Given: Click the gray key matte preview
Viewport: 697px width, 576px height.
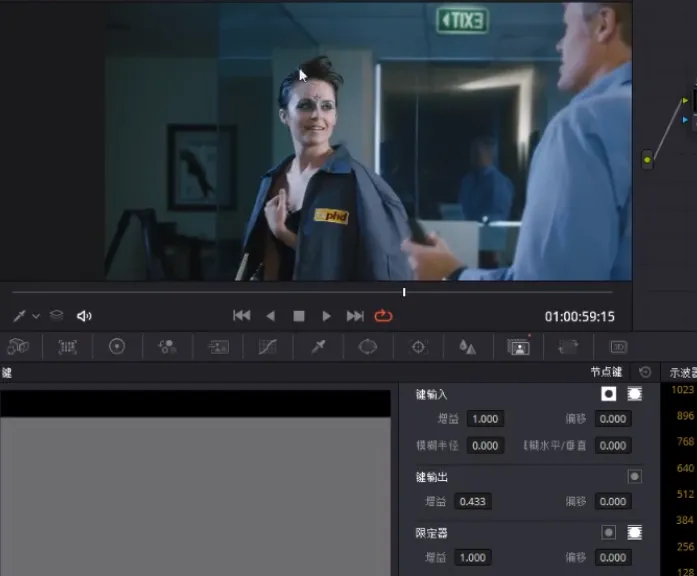Looking at the screenshot, I should coord(195,496).
